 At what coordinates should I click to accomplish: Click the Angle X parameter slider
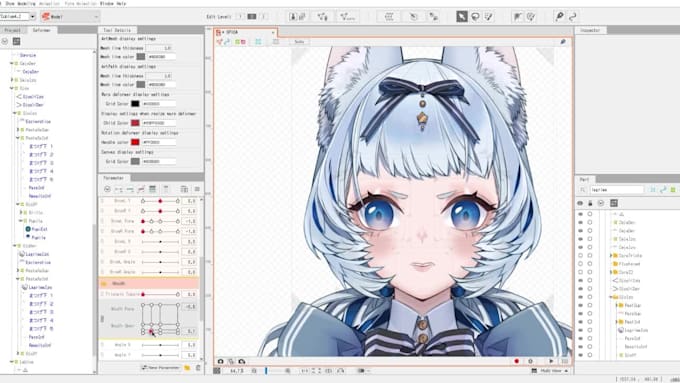click(x=160, y=345)
